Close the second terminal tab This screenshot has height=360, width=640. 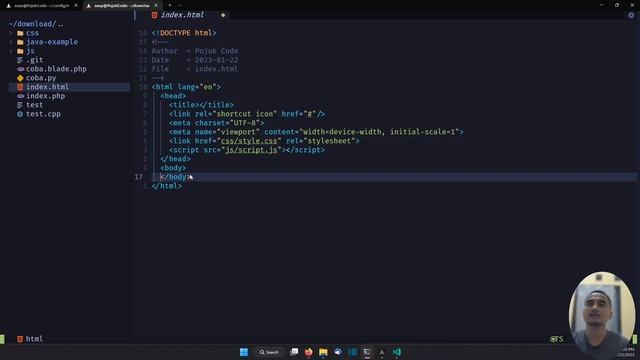tap(156, 6)
